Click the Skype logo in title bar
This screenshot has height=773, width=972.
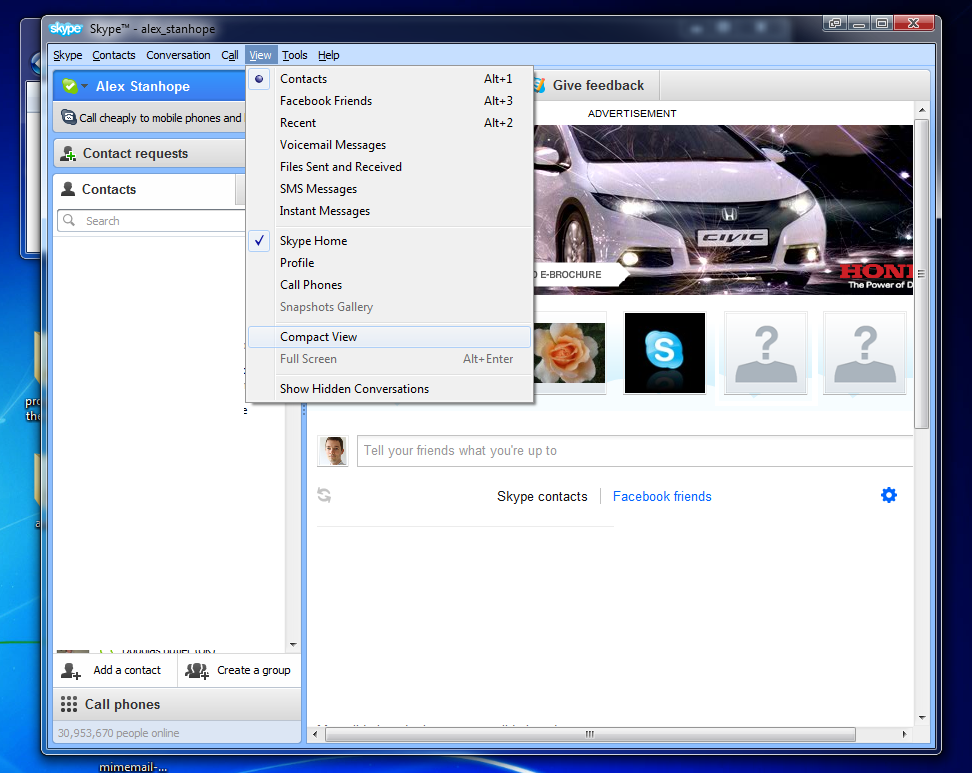tap(66, 29)
